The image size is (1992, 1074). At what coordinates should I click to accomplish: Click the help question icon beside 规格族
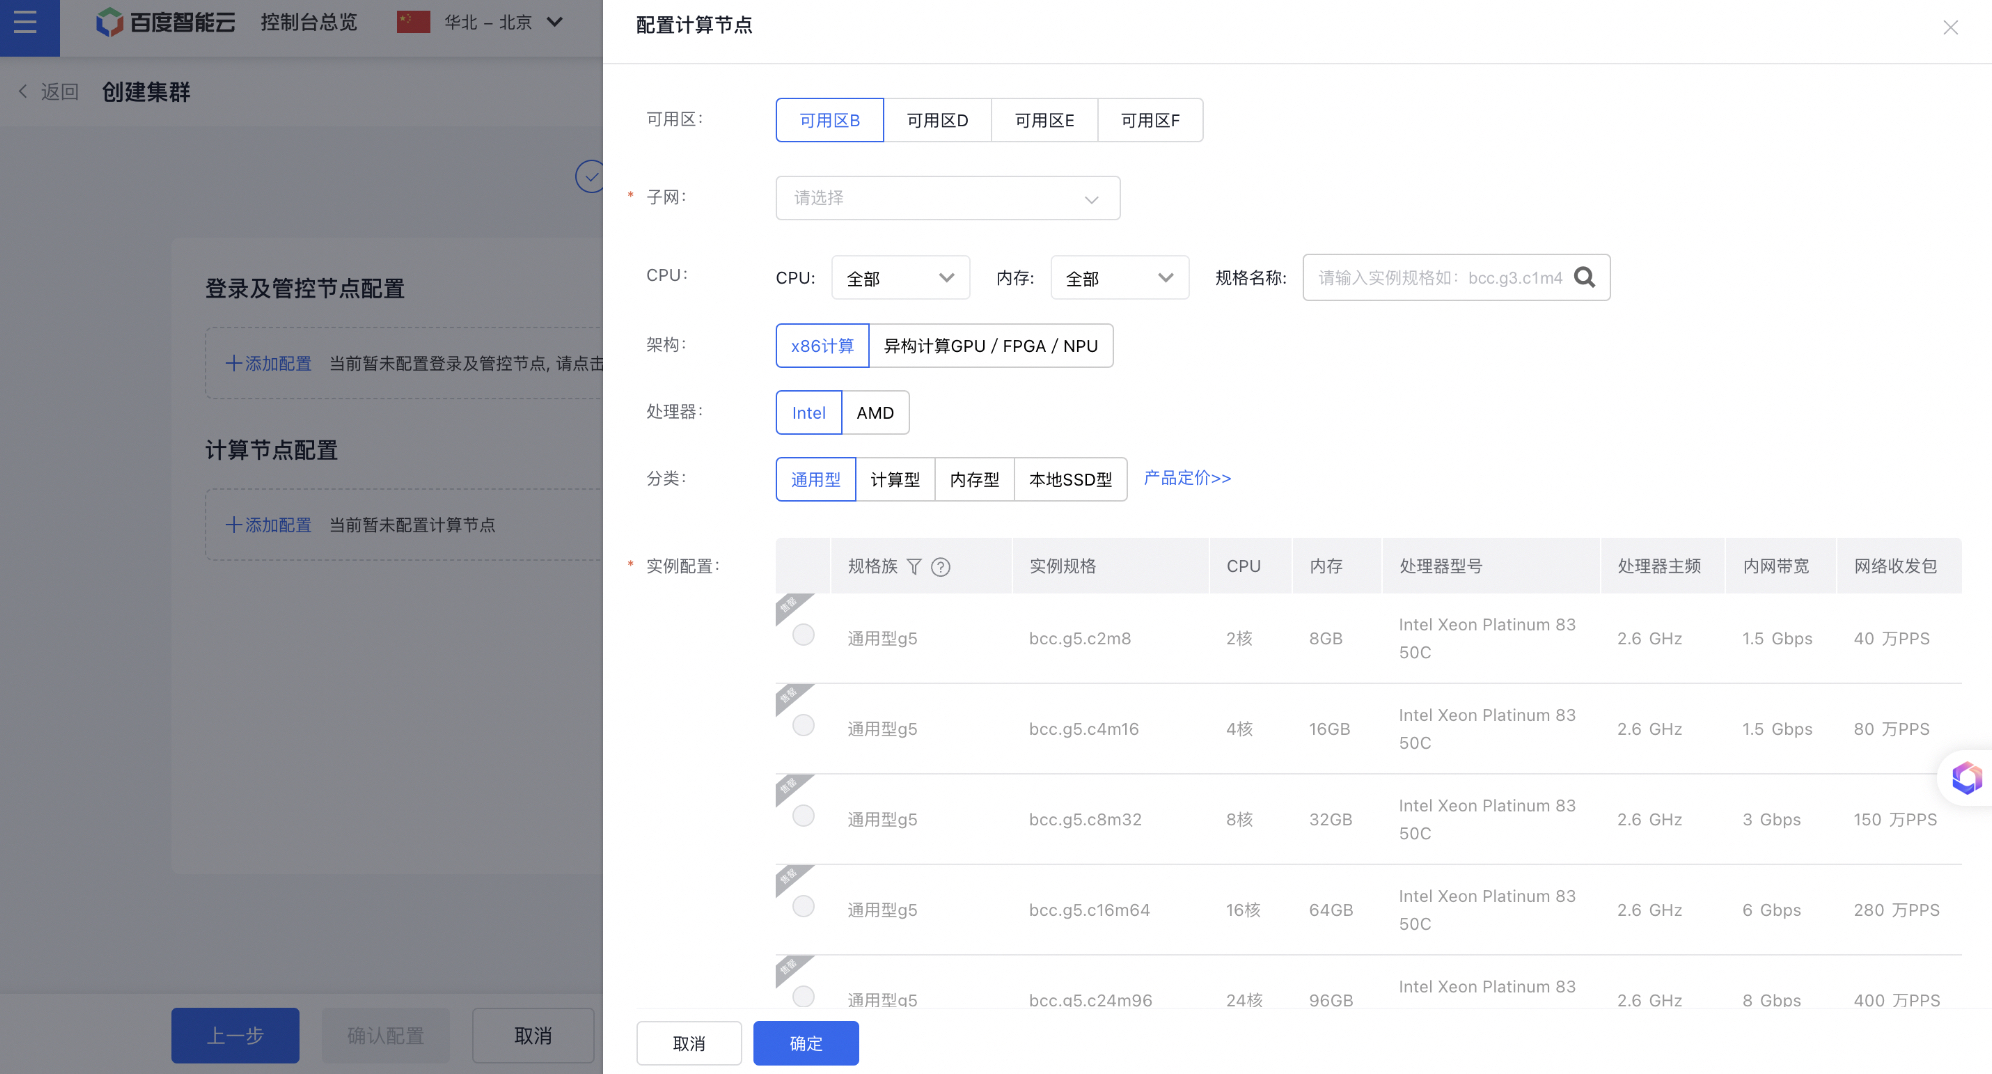[x=940, y=567]
